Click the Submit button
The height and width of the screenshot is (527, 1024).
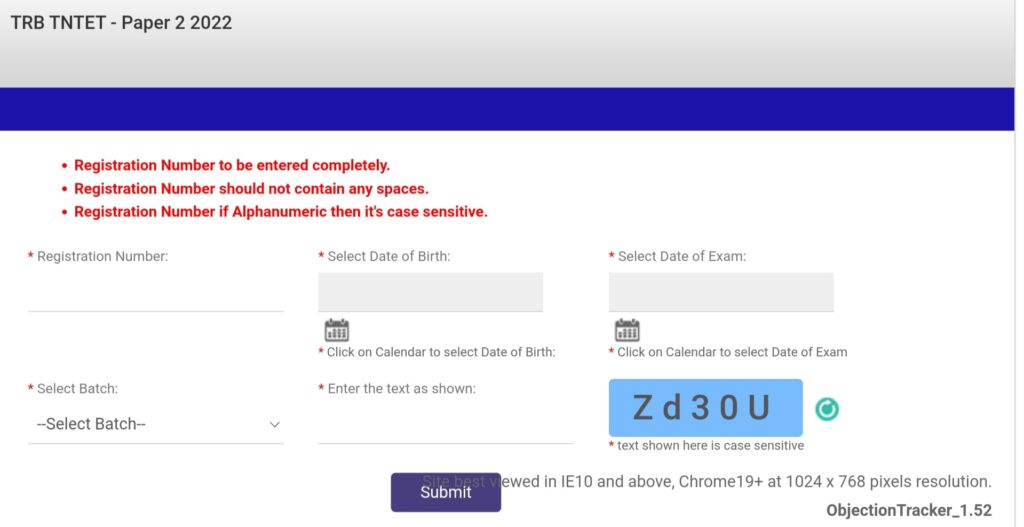tap(446, 492)
